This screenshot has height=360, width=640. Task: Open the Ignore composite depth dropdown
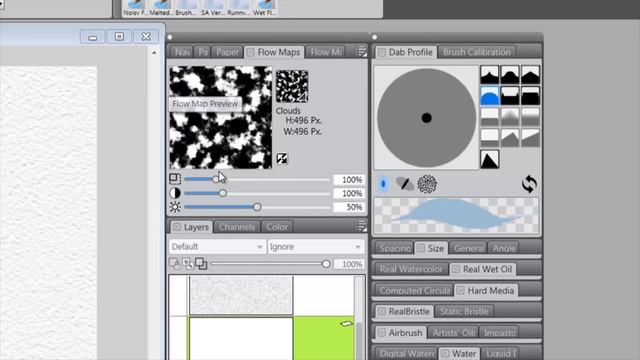316,247
